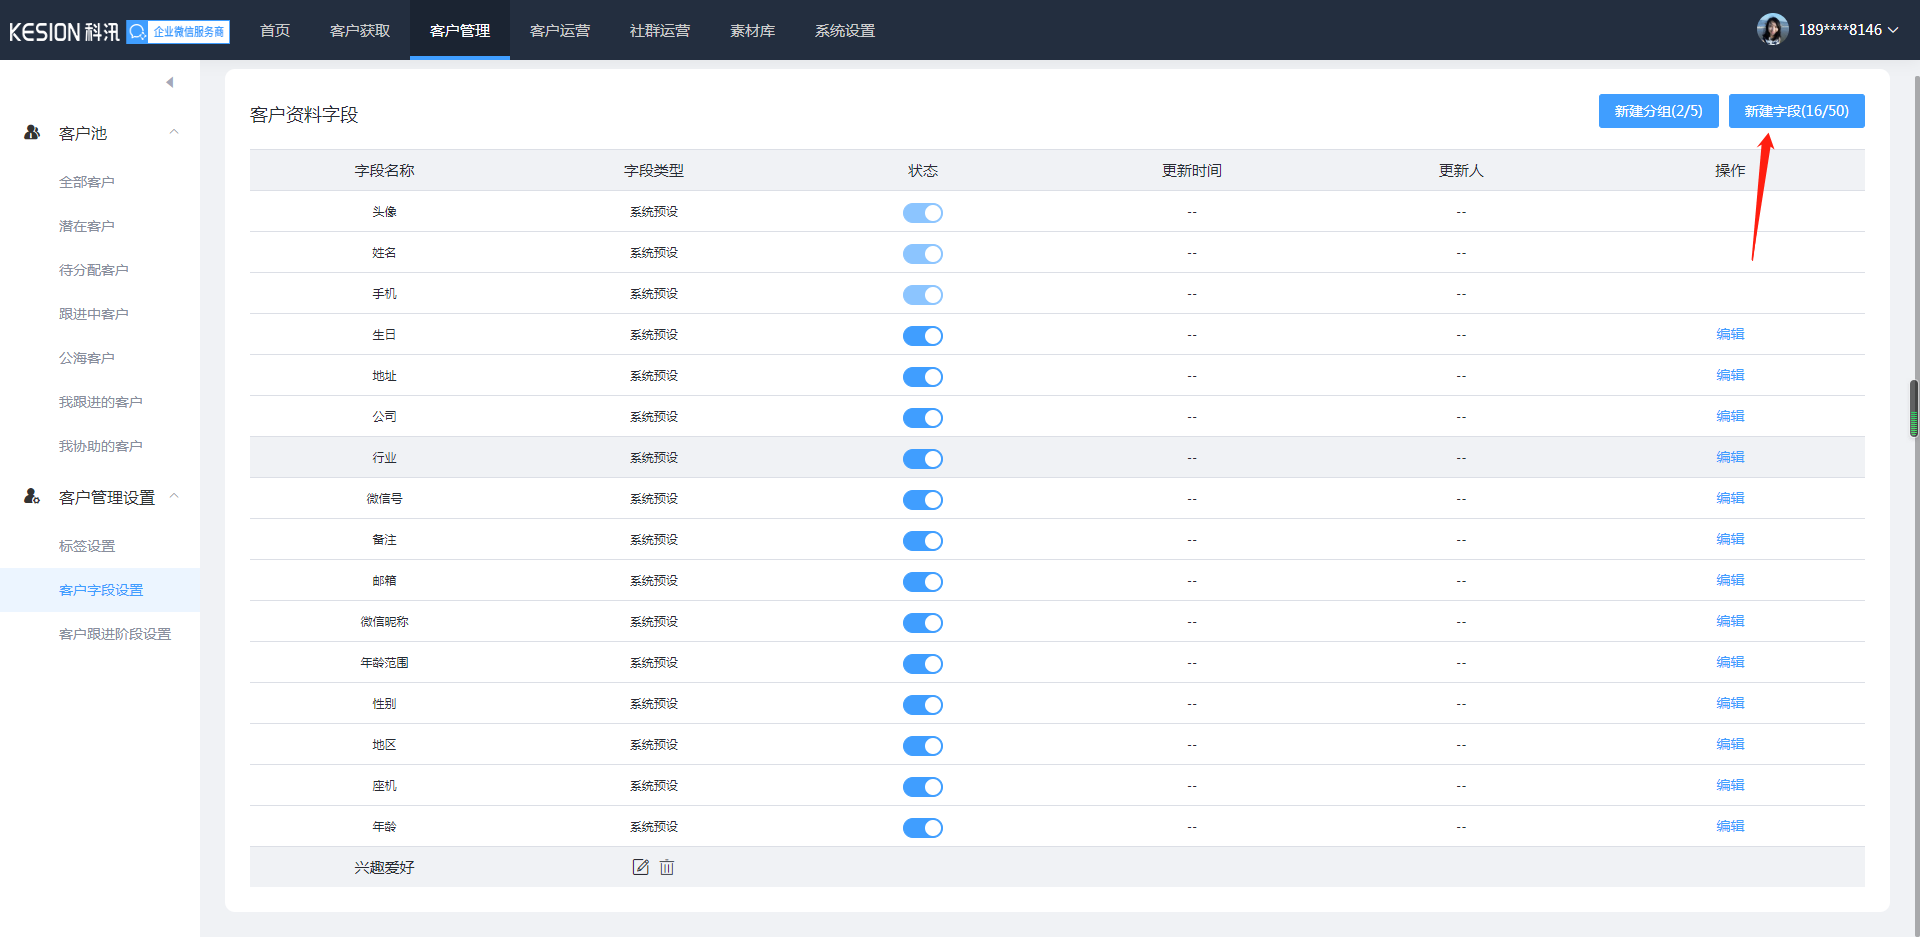Click 编辑 link for the 行业 field

pyautogui.click(x=1729, y=457)
